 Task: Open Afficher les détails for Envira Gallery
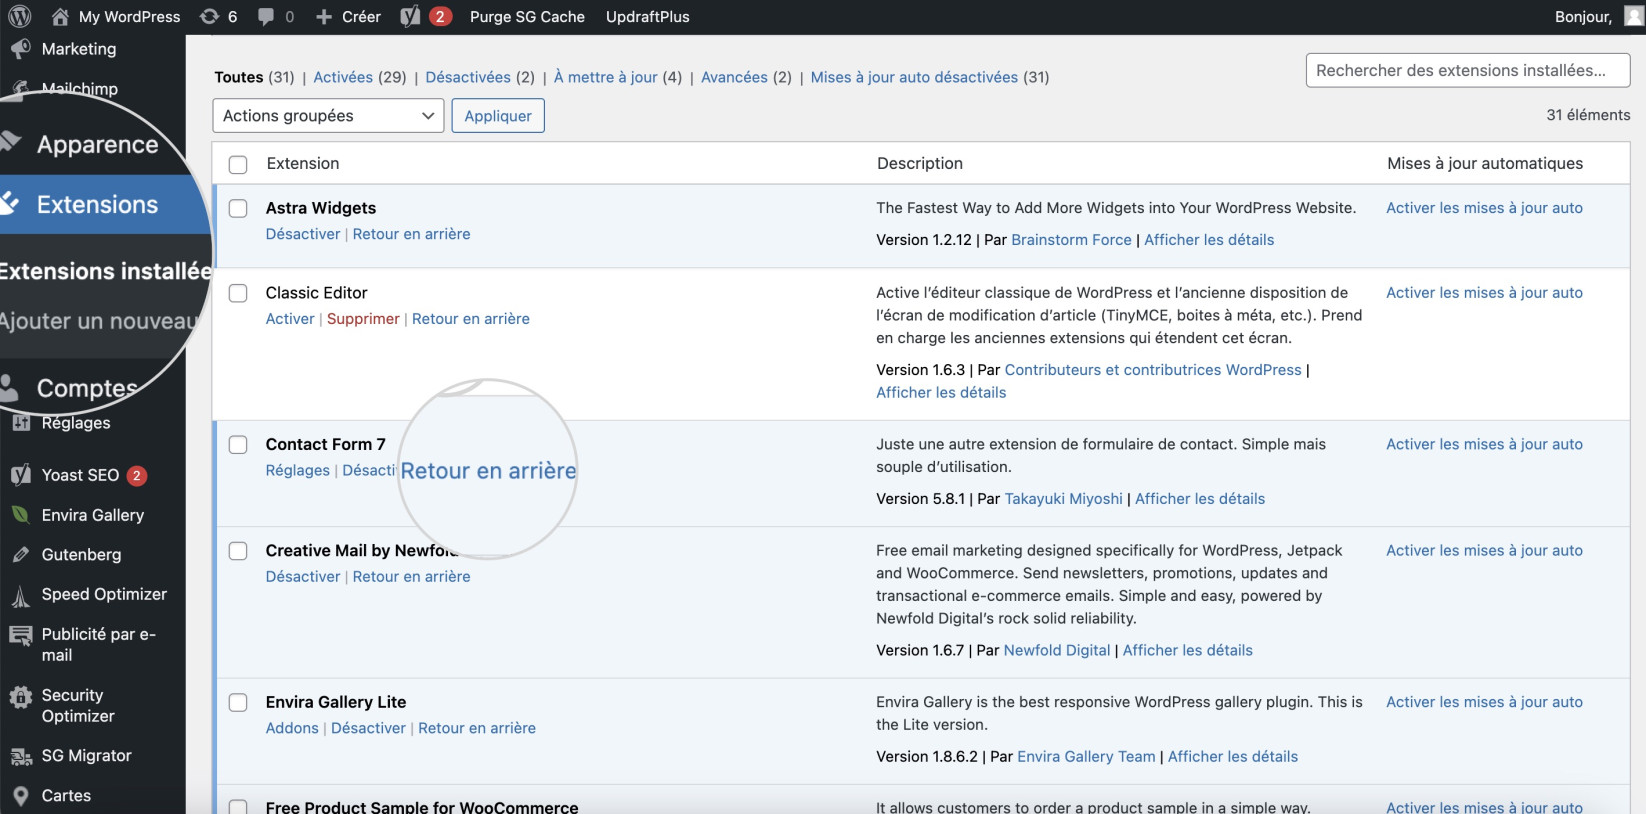pos(1233,757)
